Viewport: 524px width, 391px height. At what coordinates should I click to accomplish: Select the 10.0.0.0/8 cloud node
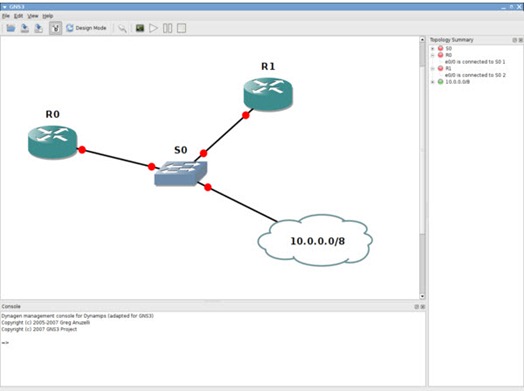(x=315, y=240)
